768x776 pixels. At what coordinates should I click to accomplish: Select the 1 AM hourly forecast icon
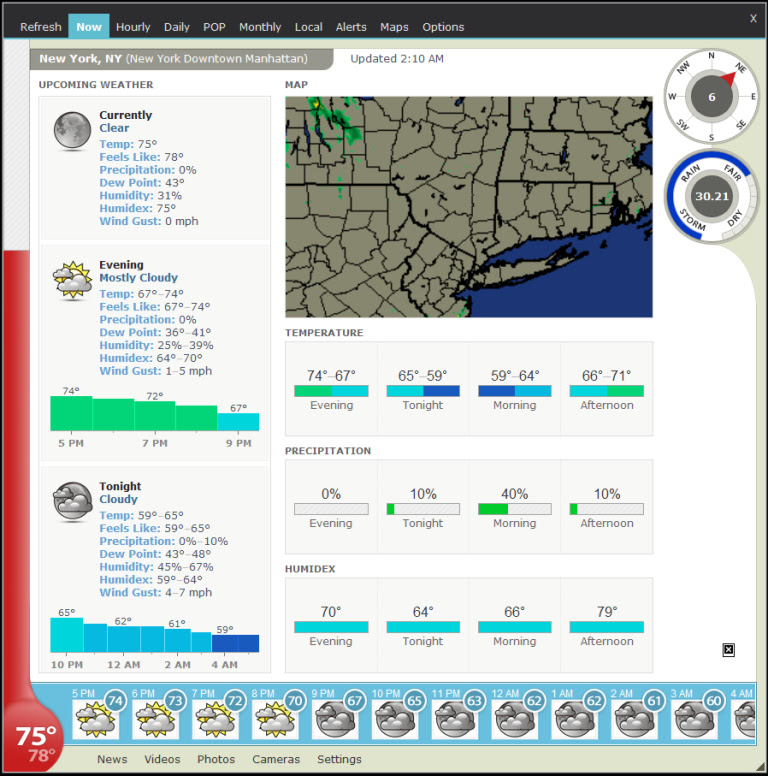coord(575,720)
